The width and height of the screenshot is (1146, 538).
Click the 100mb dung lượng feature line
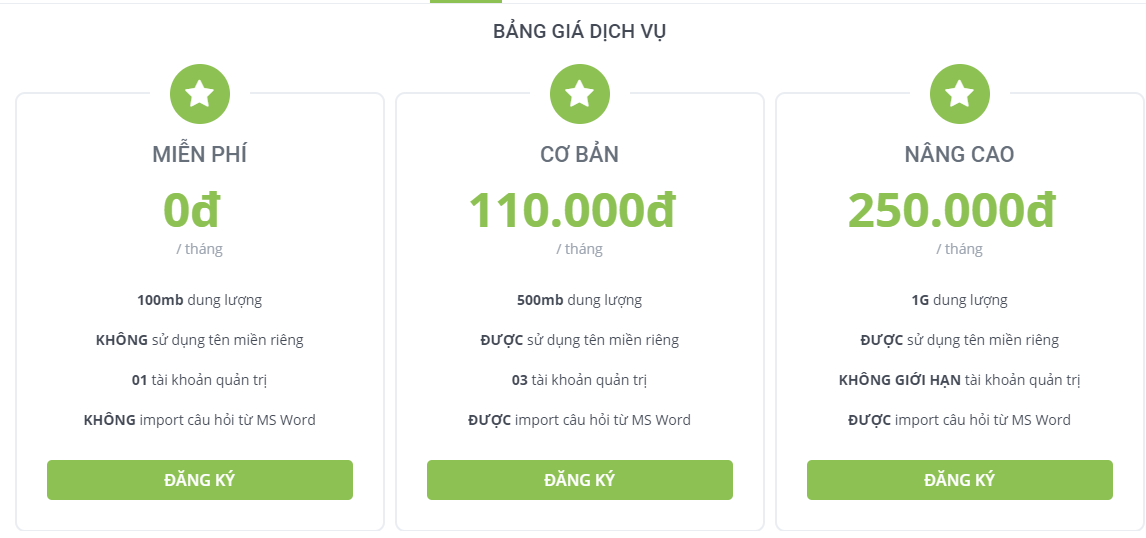(200, 300)
